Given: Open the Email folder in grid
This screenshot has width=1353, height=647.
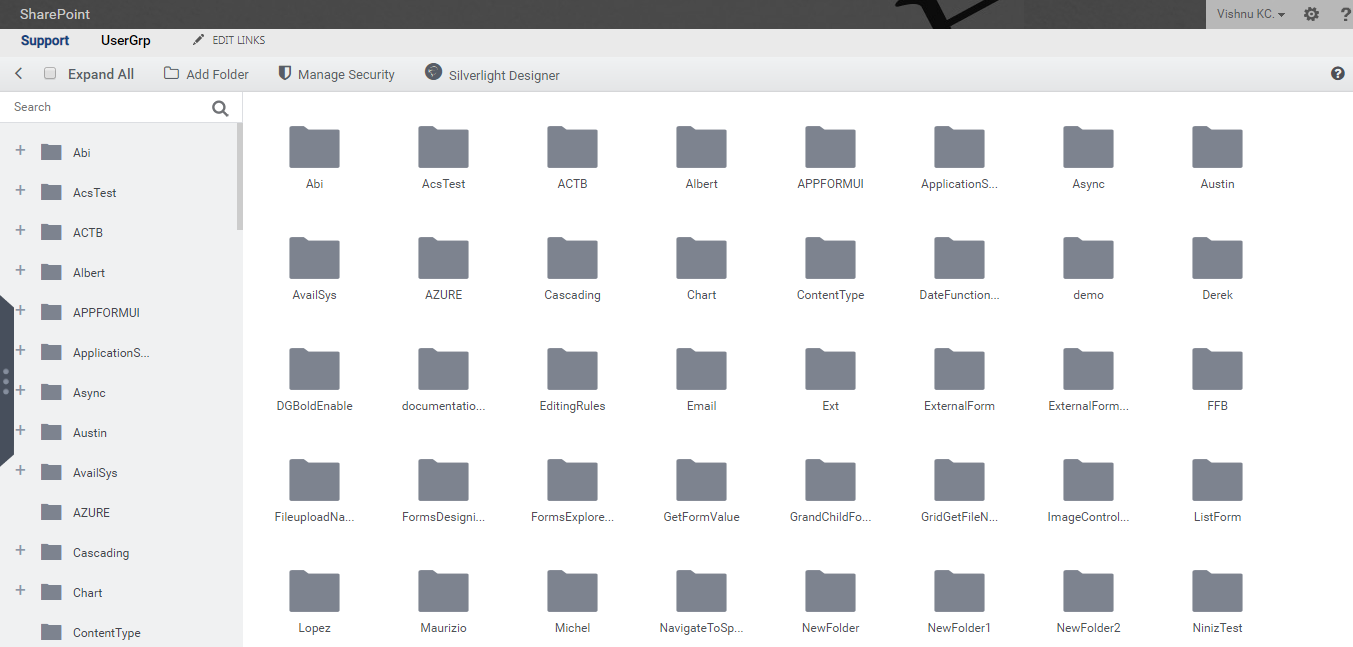Looking at the screenshot, I should [701, 378].
